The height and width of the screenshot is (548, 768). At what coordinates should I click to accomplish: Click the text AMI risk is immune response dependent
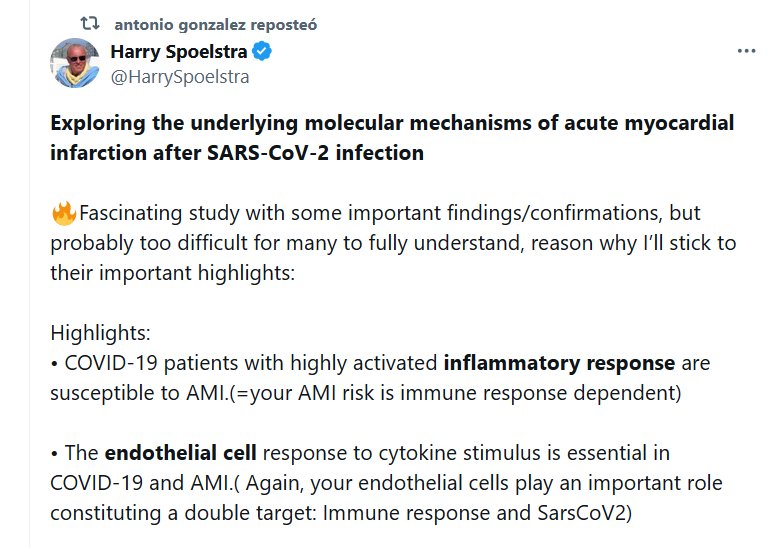[x=490, y=392]
